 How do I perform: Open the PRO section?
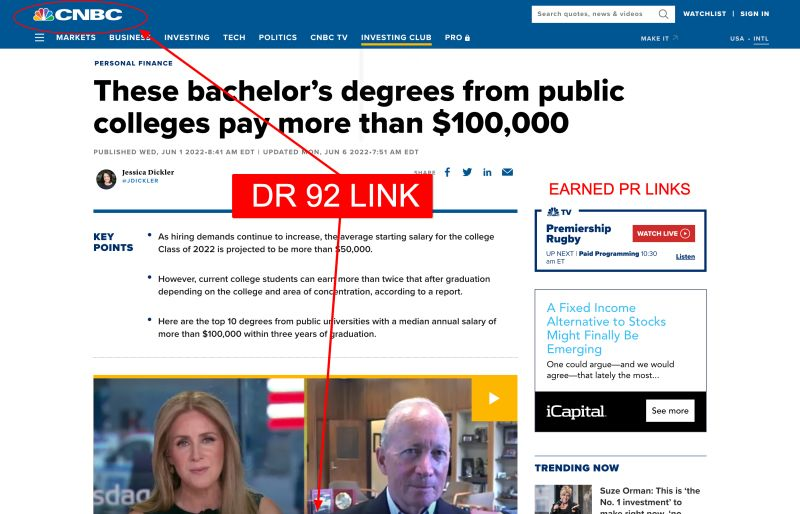pyautogui.click(x=457, y=37)
